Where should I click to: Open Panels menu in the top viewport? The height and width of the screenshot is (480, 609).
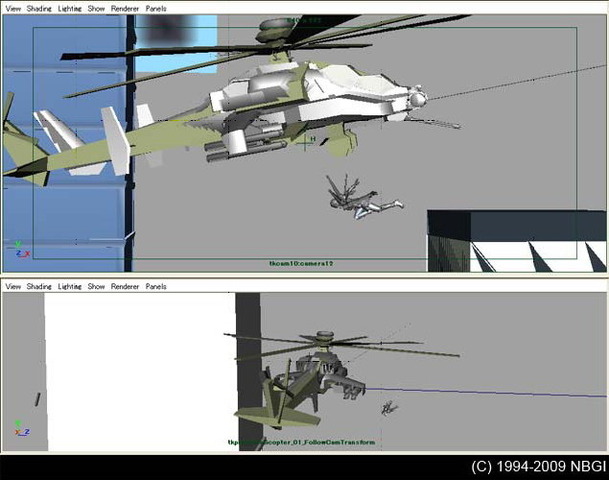pyautogui.click(x=156, y=8)
